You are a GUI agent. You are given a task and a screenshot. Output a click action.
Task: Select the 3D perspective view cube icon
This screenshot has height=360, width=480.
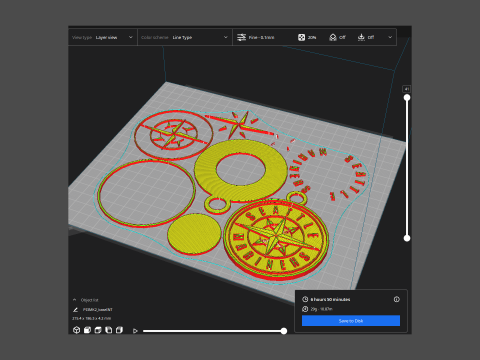click(76, 330)
